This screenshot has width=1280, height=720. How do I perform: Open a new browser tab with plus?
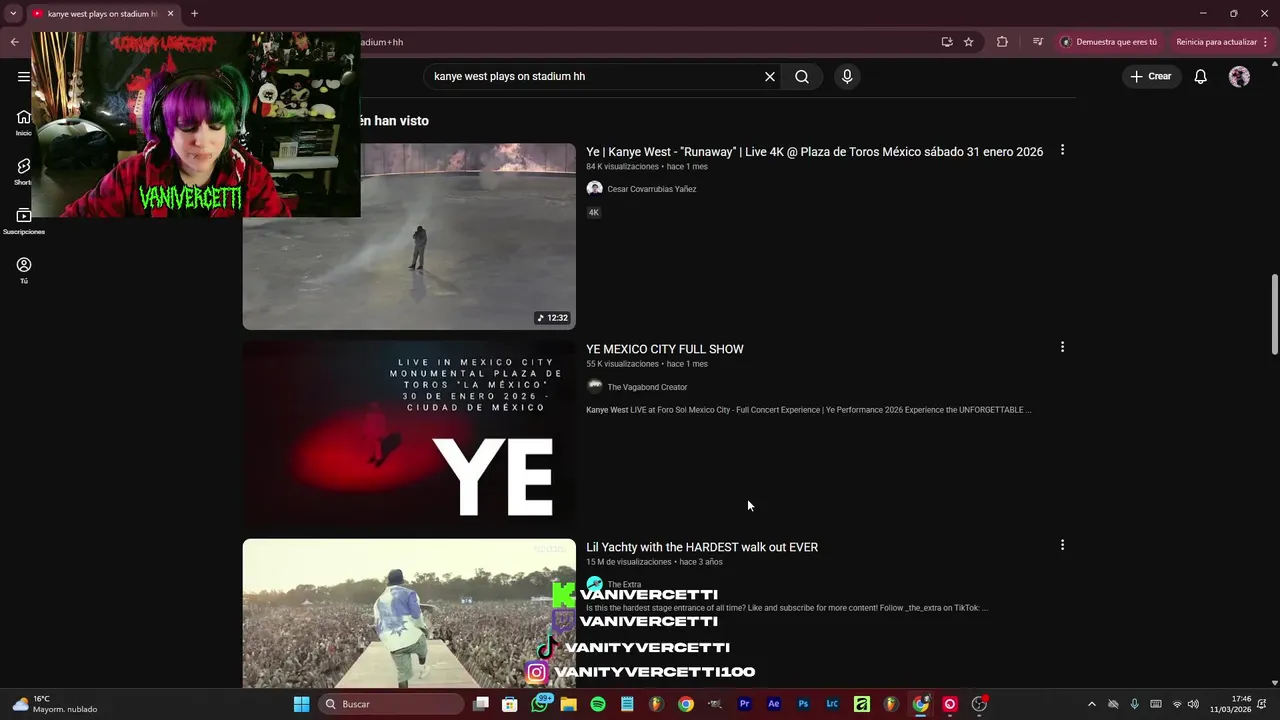click(195, 14)
